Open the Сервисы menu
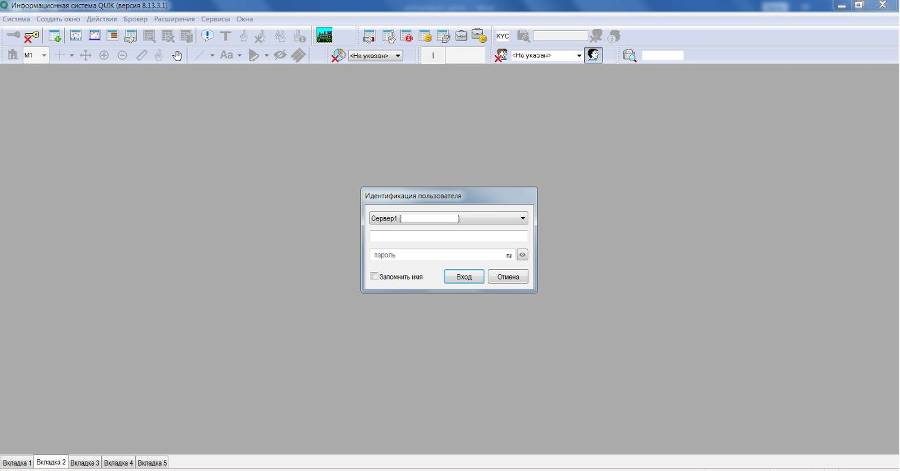This screenshot has width=900, height=471. 215,19
